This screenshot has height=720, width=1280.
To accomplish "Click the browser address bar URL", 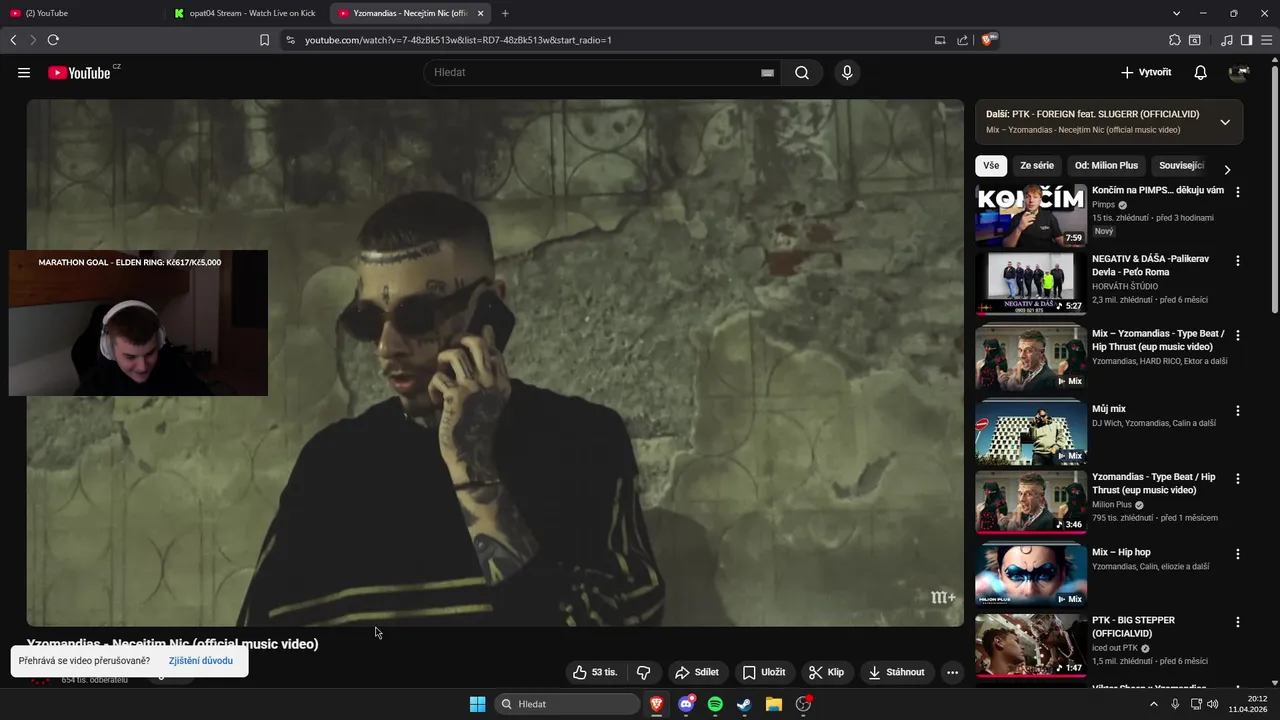I will click(x=458, y=40).
